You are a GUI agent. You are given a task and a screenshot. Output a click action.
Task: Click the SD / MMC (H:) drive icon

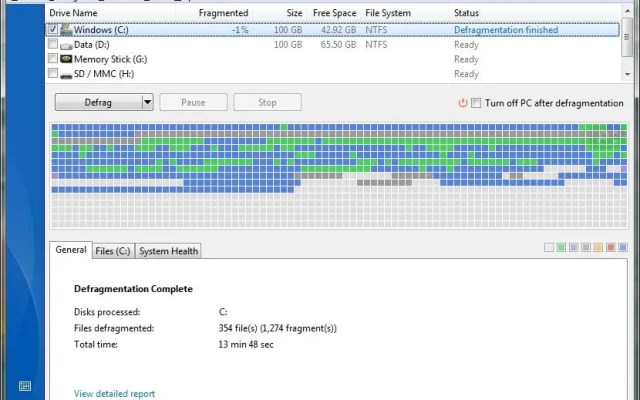pos(66,75)
